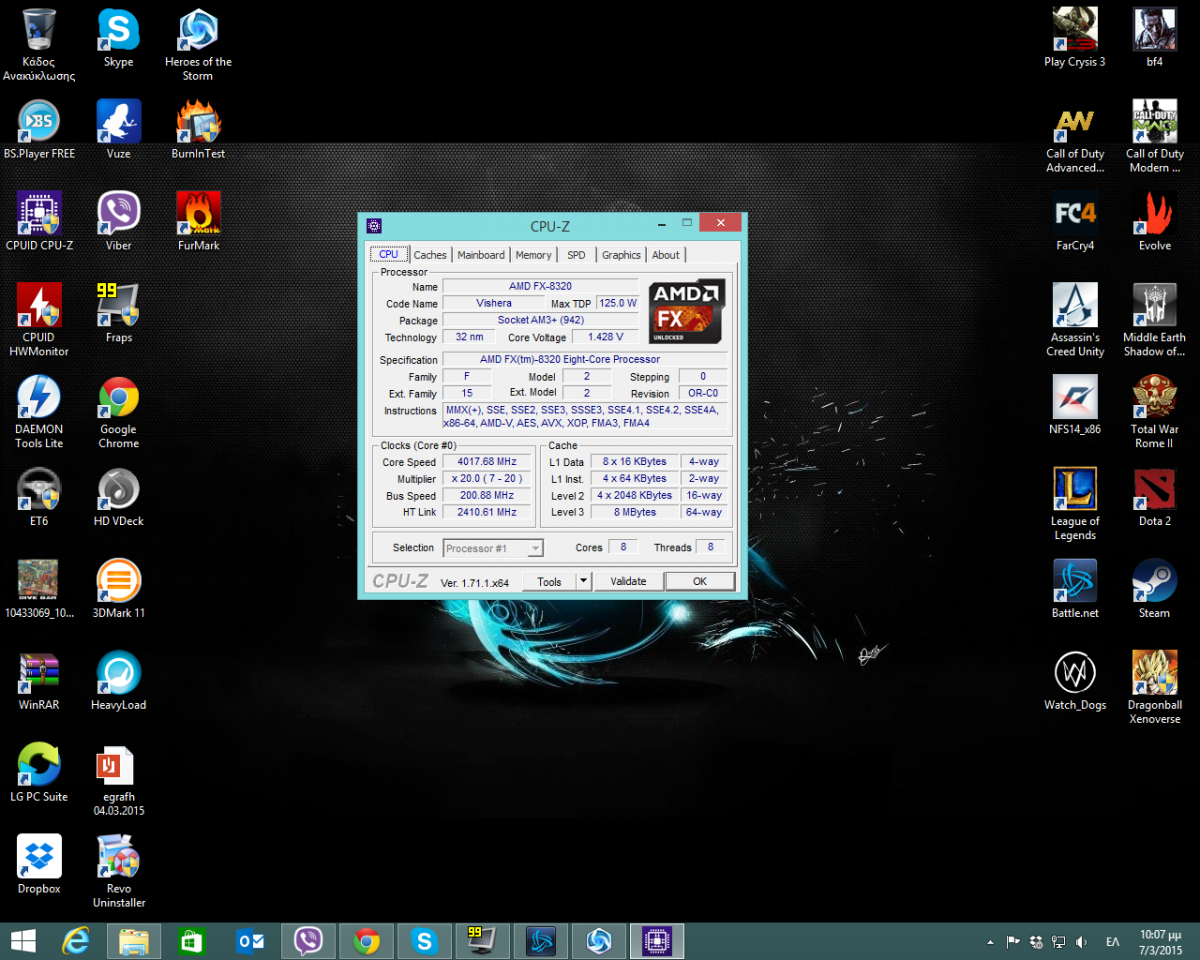Select the ET6 desktop icon
1200x960 pixels.
coord(39,497)
